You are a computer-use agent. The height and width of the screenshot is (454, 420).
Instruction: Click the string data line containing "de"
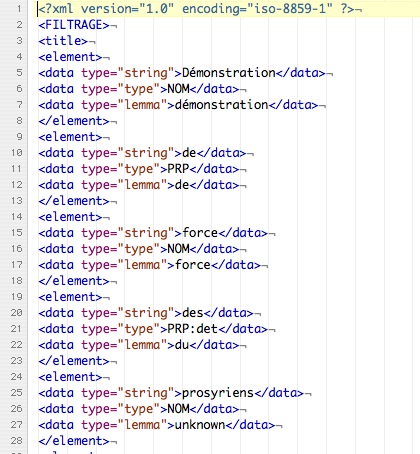142,153
